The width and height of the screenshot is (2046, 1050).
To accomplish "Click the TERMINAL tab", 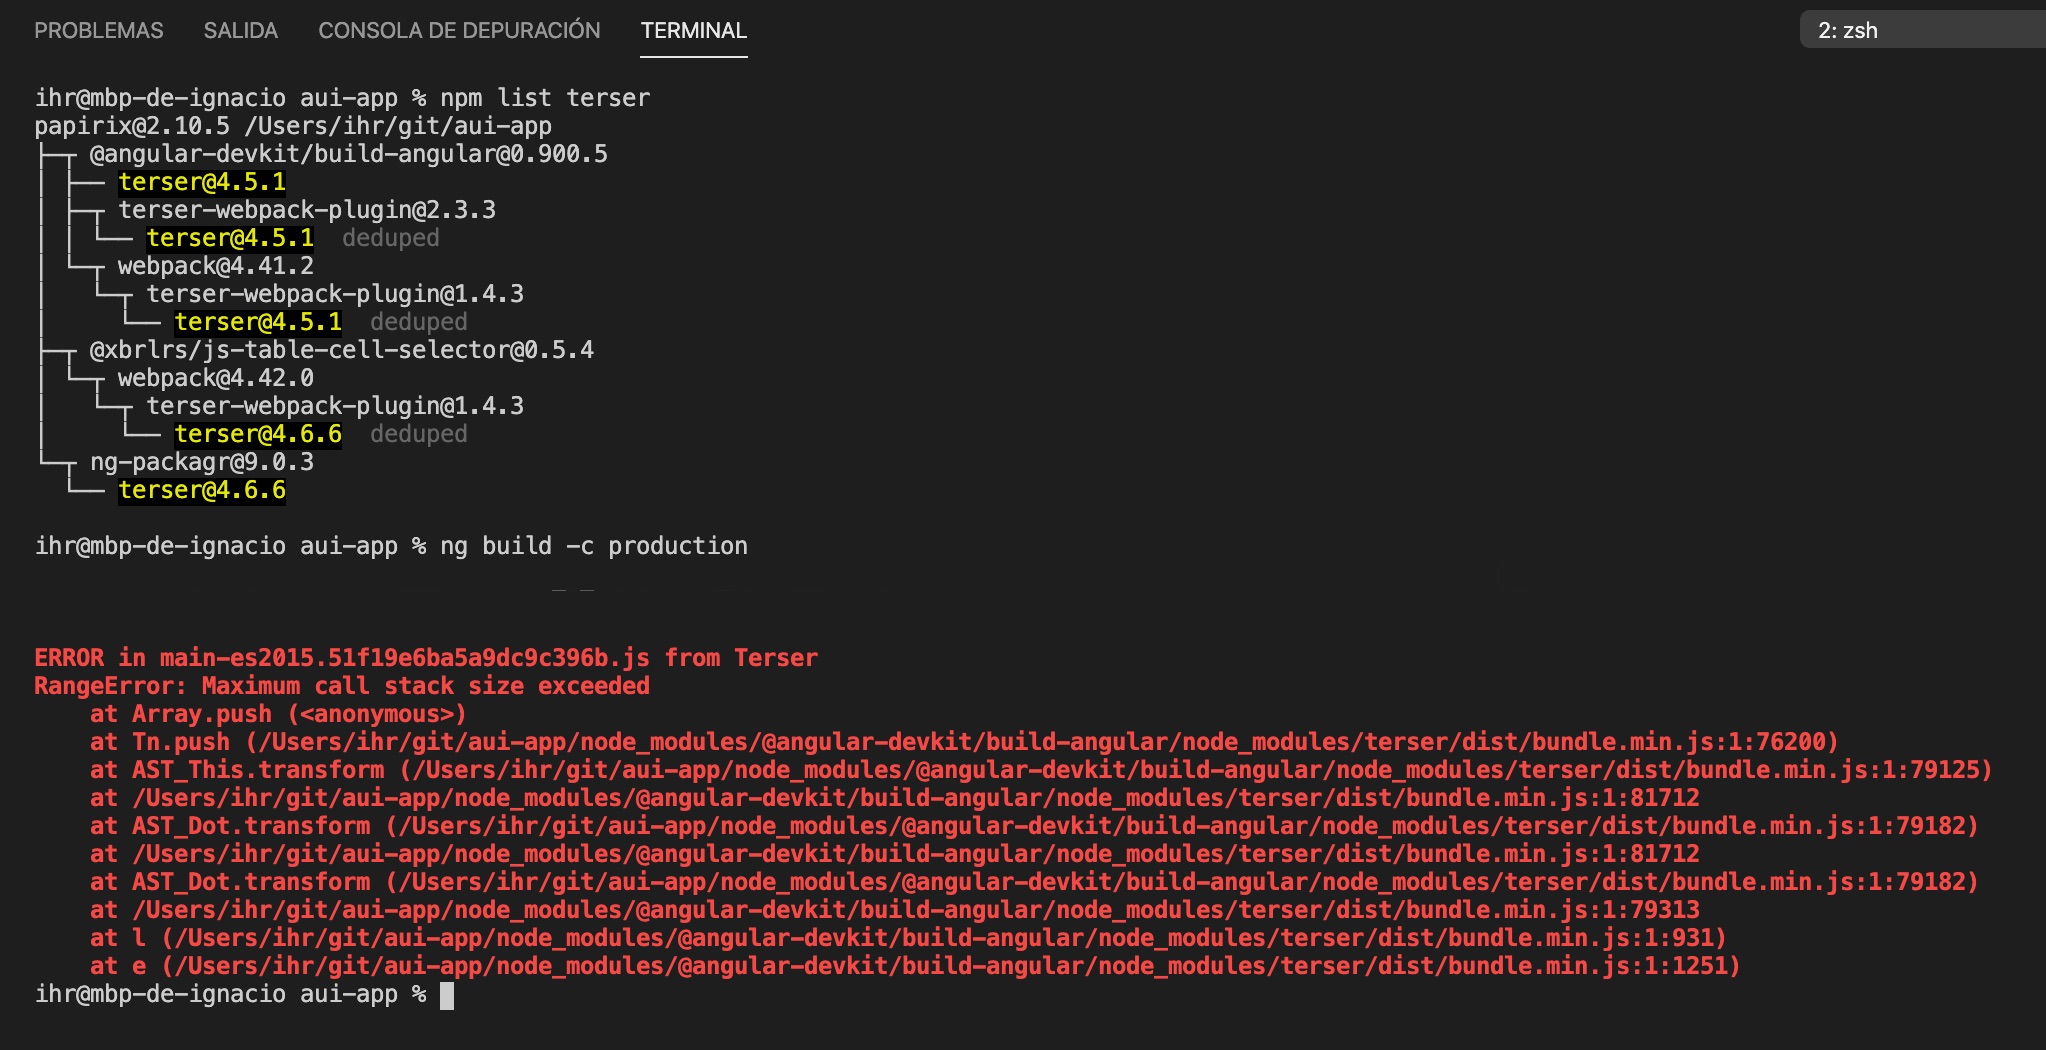I will (x=694, y=30).
